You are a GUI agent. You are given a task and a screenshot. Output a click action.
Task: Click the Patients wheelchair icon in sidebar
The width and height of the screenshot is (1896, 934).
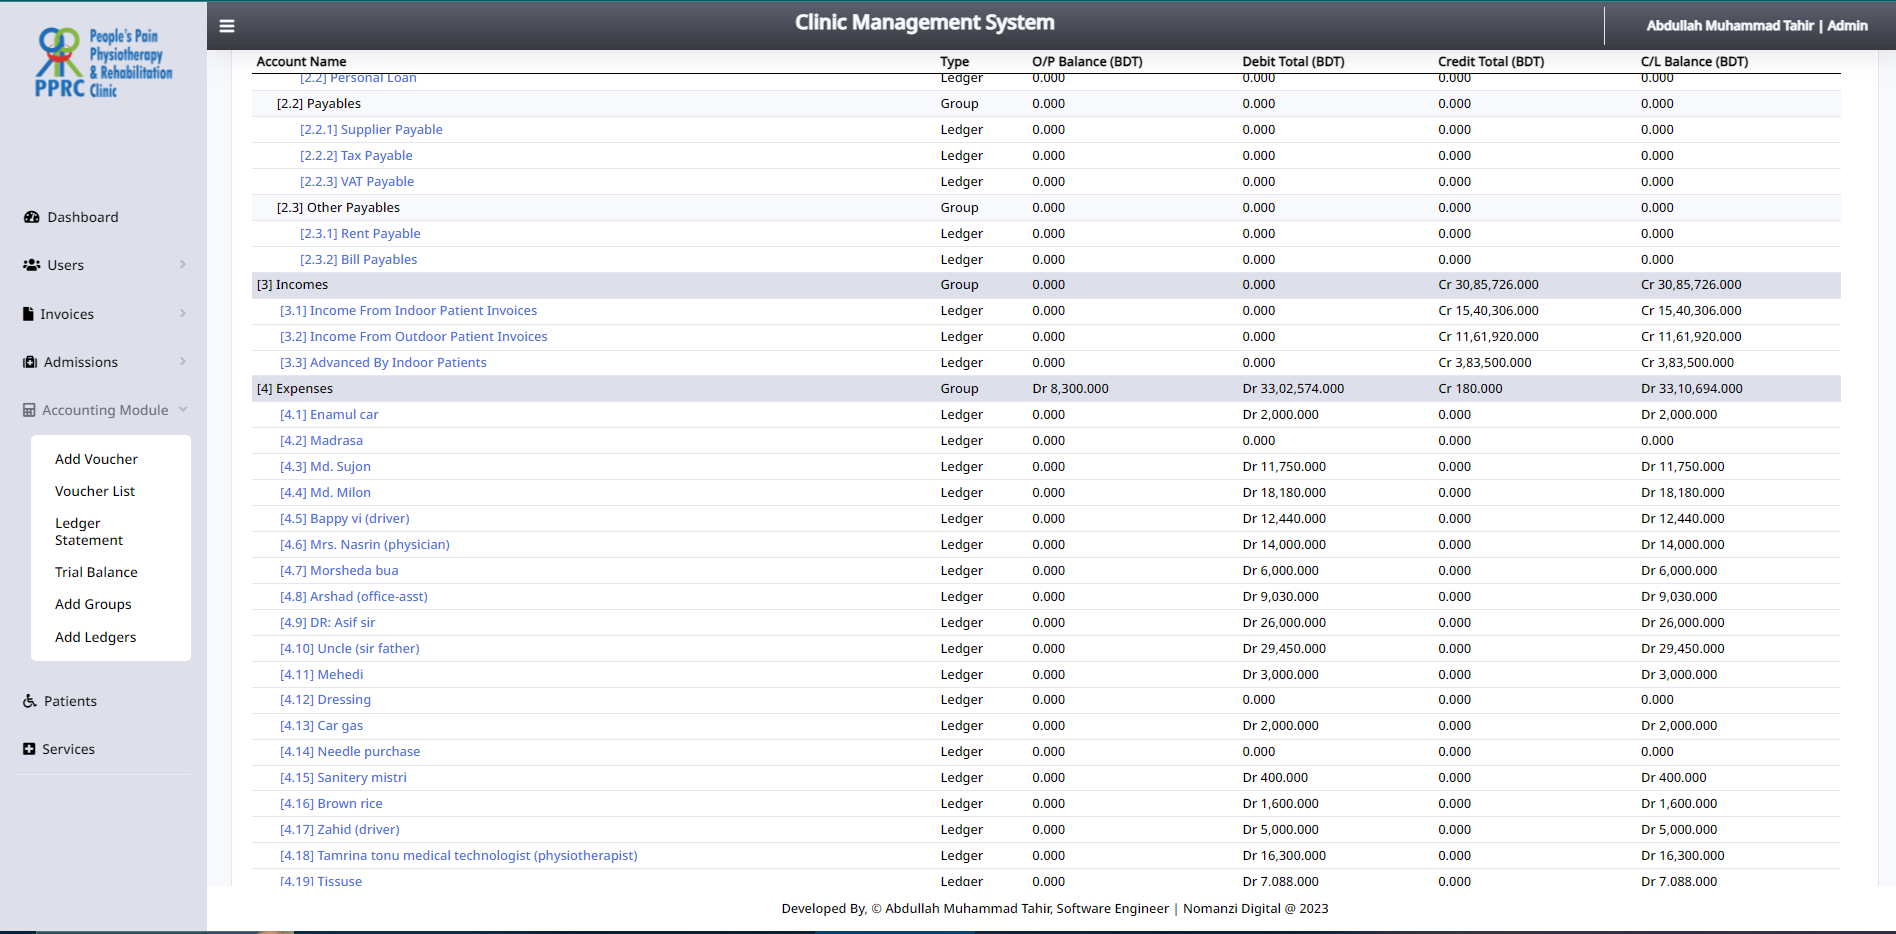coord(30,701)
